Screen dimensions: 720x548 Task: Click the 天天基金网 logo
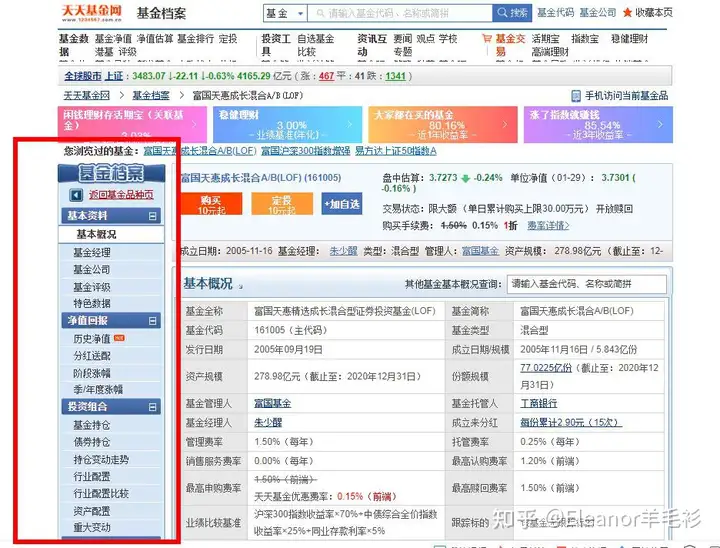coord(92,13)
